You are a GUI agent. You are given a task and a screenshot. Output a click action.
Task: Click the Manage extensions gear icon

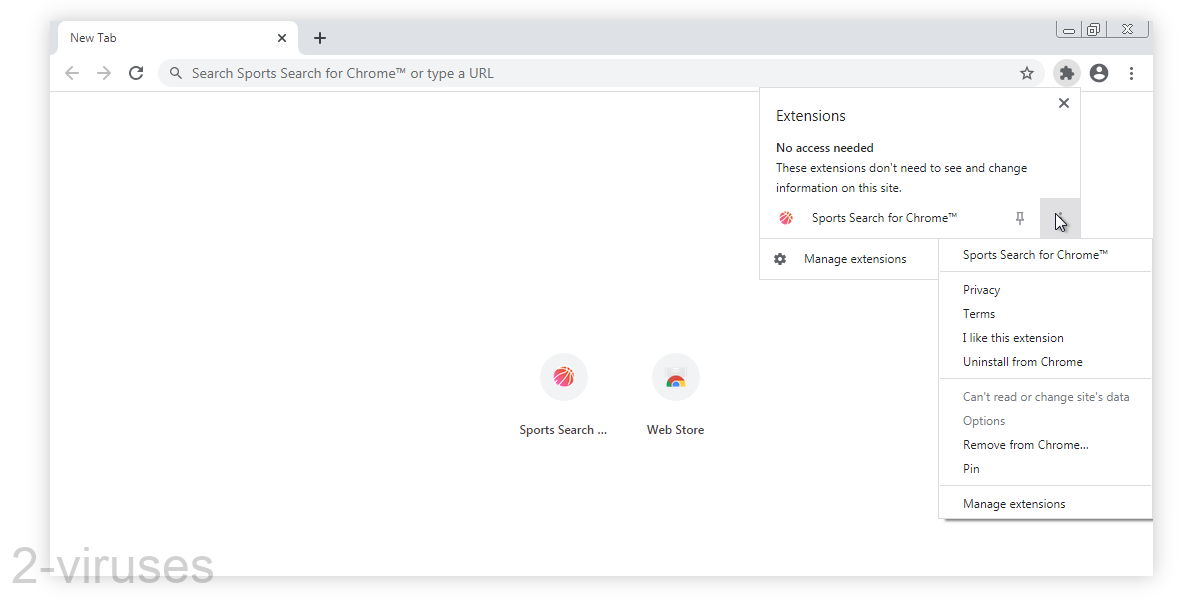click(x=780, y=258)
